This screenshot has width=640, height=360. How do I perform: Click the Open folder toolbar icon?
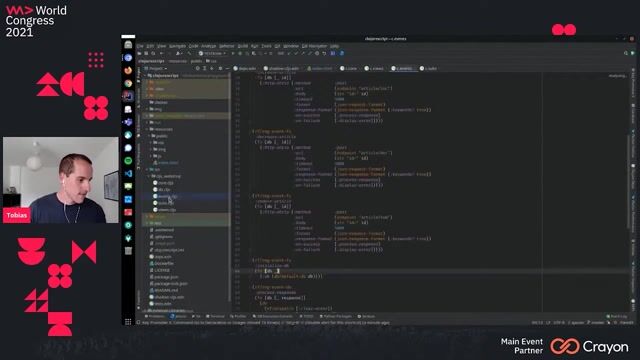(140, 53)
